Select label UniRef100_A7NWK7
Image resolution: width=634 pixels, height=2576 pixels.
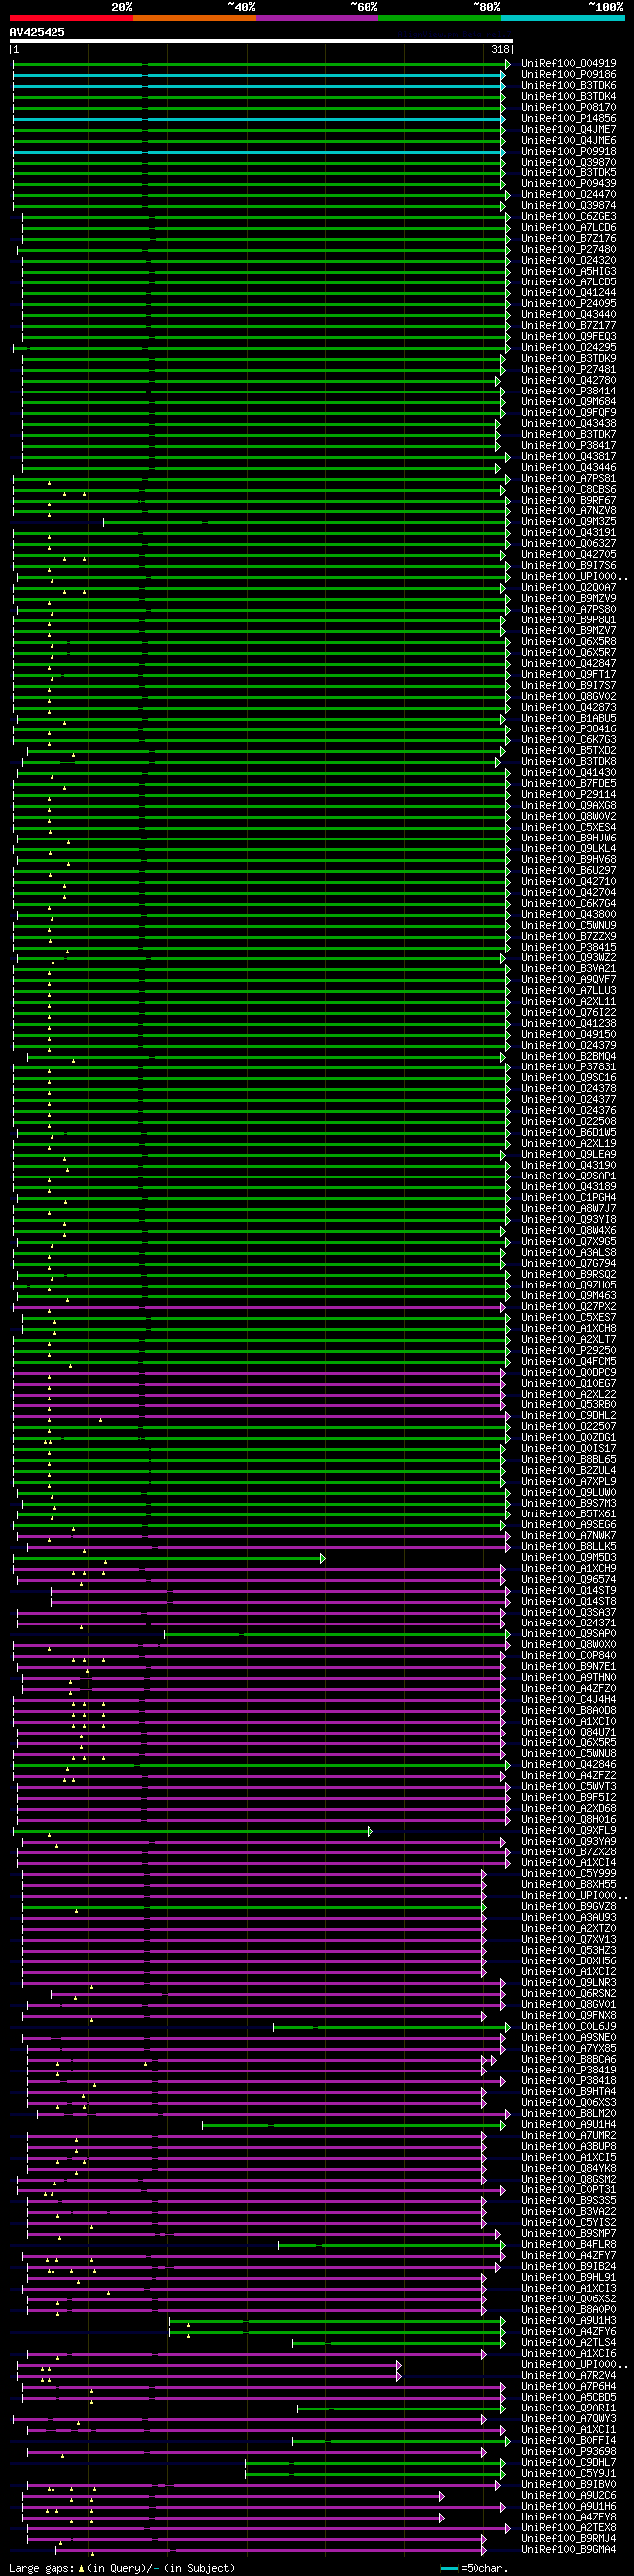[x=568, y=1537]
